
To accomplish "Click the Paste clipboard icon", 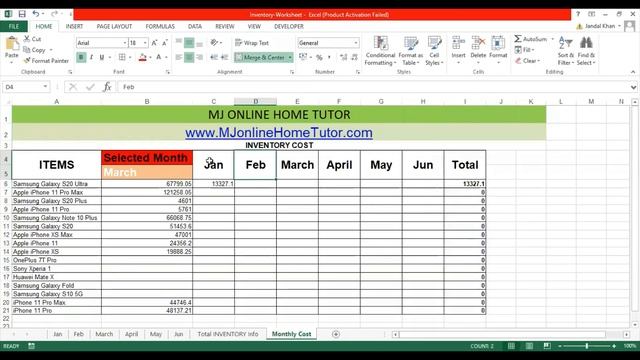I will tap(12, 43).
